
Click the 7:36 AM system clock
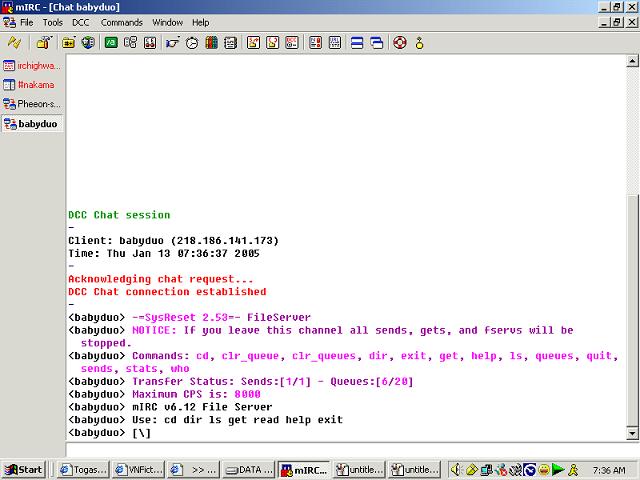(609, 470)
